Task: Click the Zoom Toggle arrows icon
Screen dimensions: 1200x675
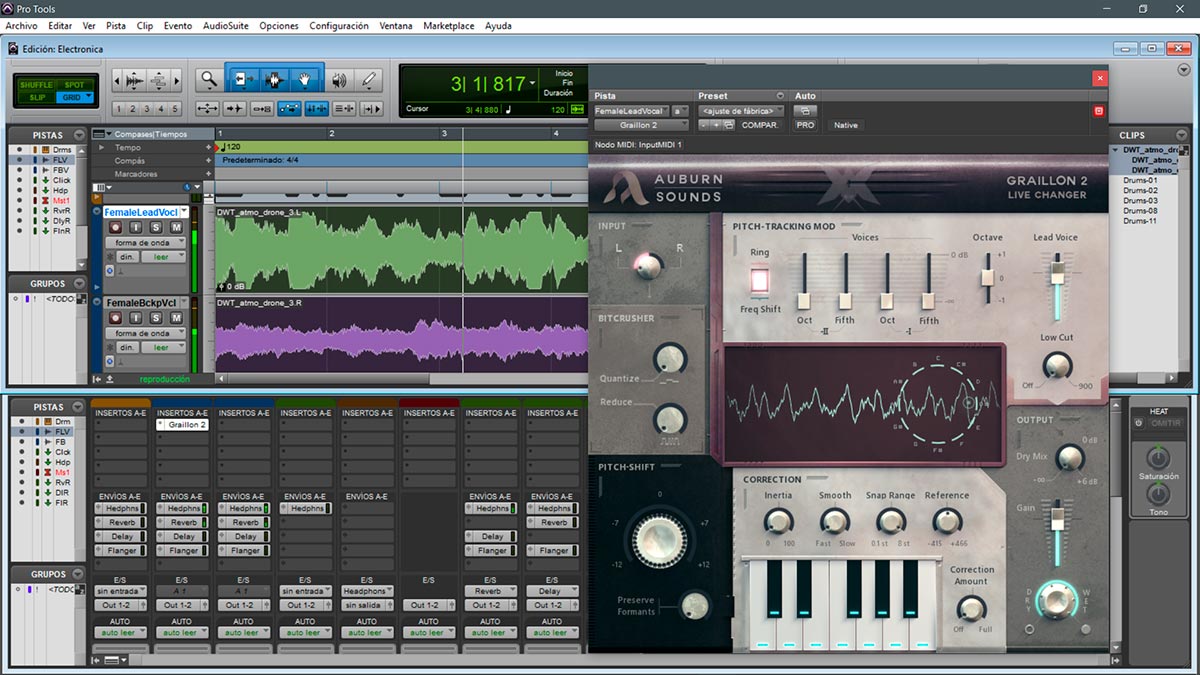Action: (208, 108)
